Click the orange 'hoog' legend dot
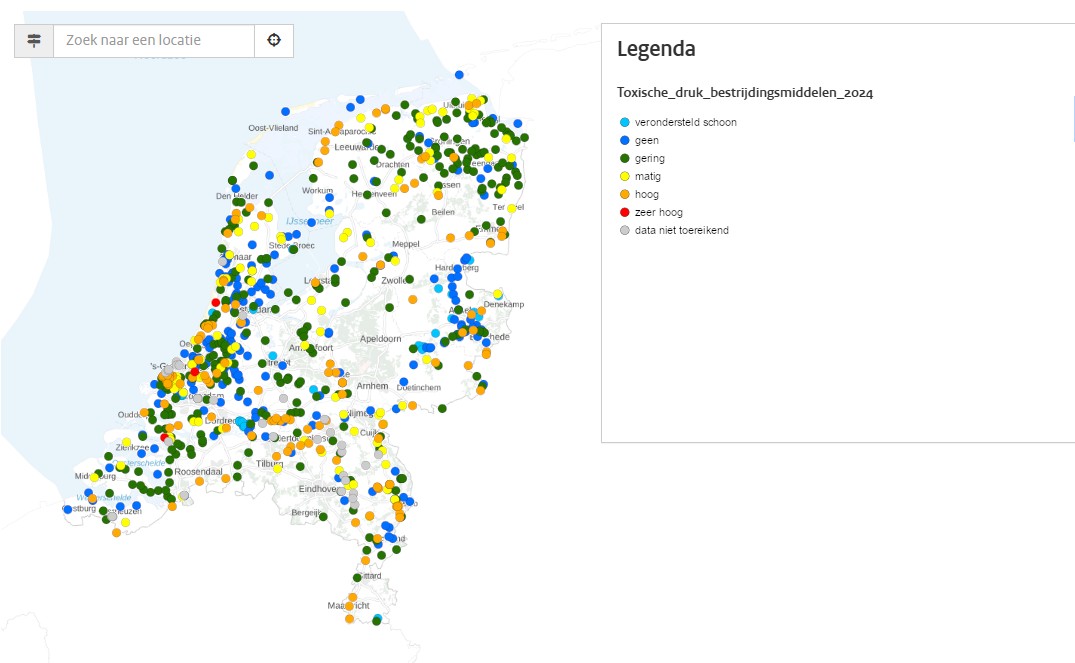 (625, 194)
